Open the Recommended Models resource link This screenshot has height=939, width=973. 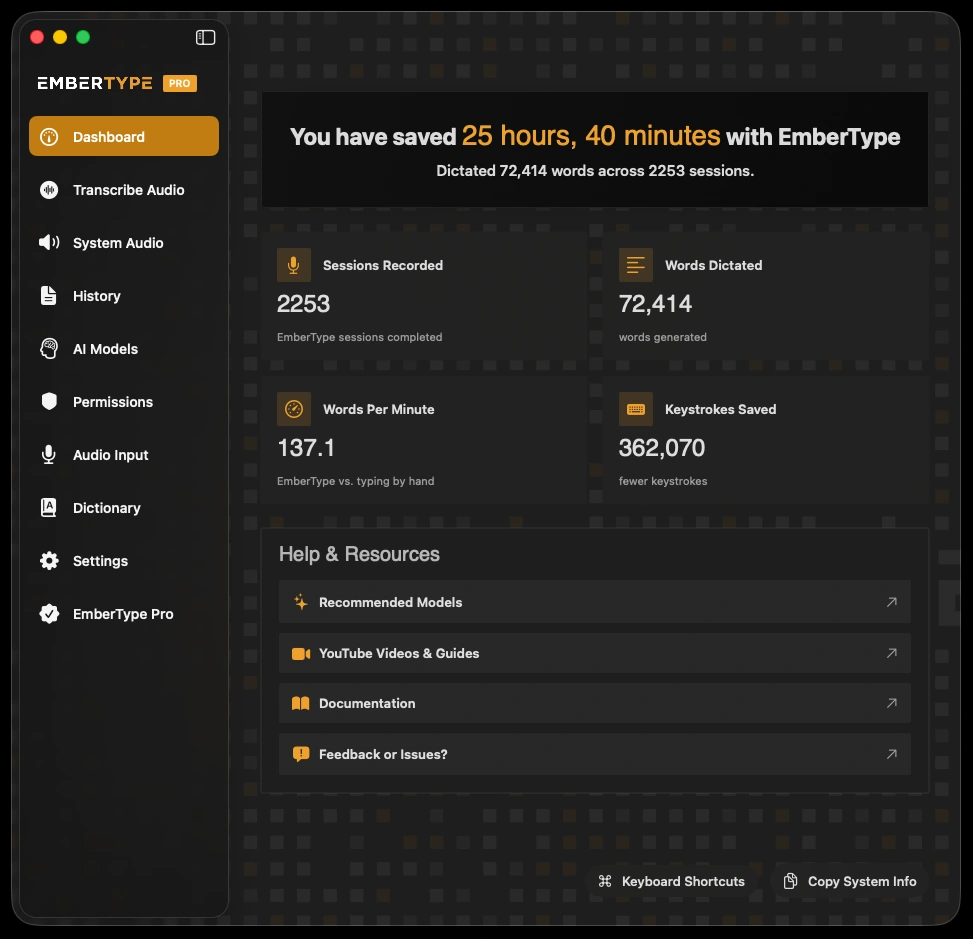(x=595, y=602)
